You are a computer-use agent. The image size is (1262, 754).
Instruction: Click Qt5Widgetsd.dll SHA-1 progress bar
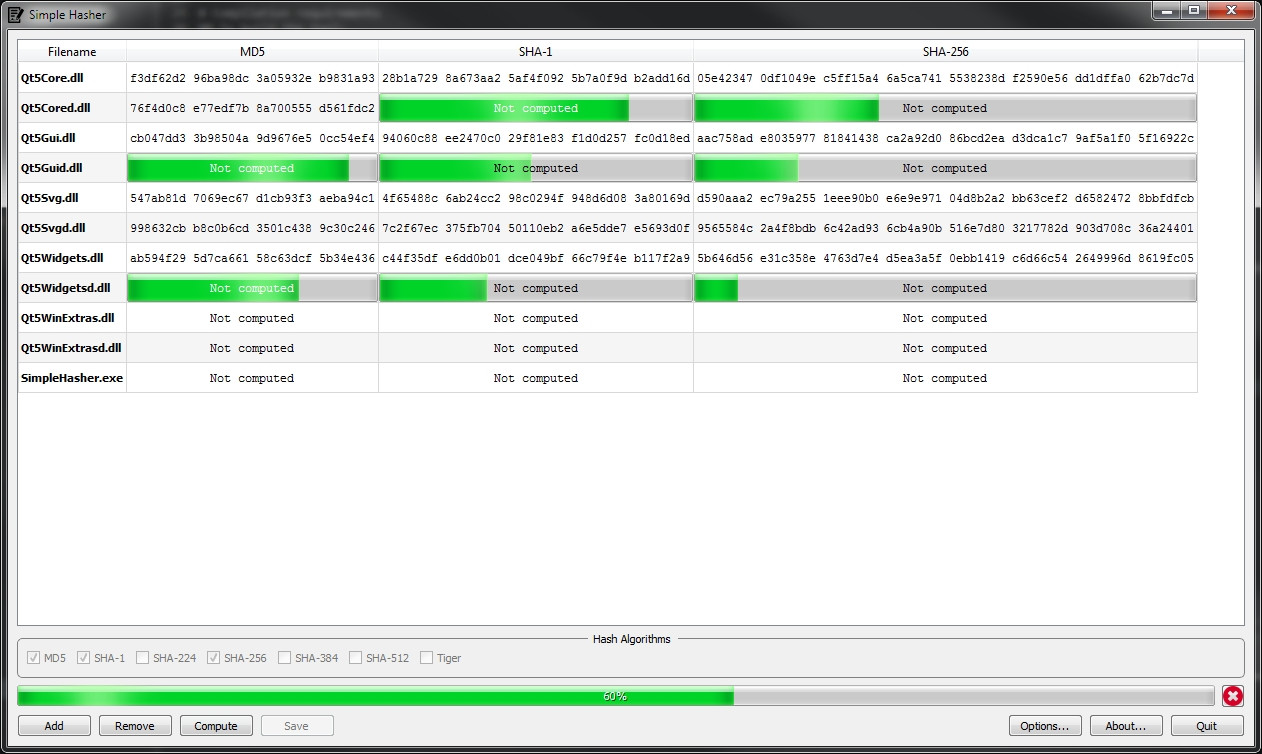coord(536,288)
